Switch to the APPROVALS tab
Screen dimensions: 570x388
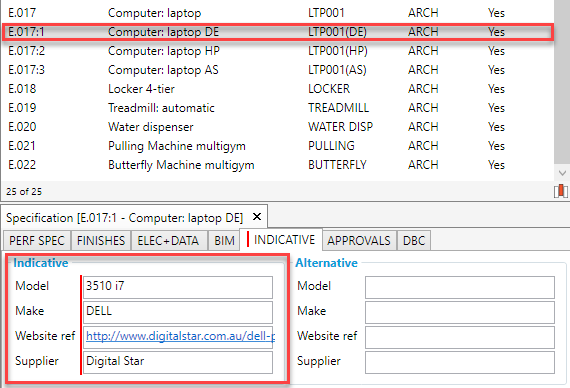[359, 240]
